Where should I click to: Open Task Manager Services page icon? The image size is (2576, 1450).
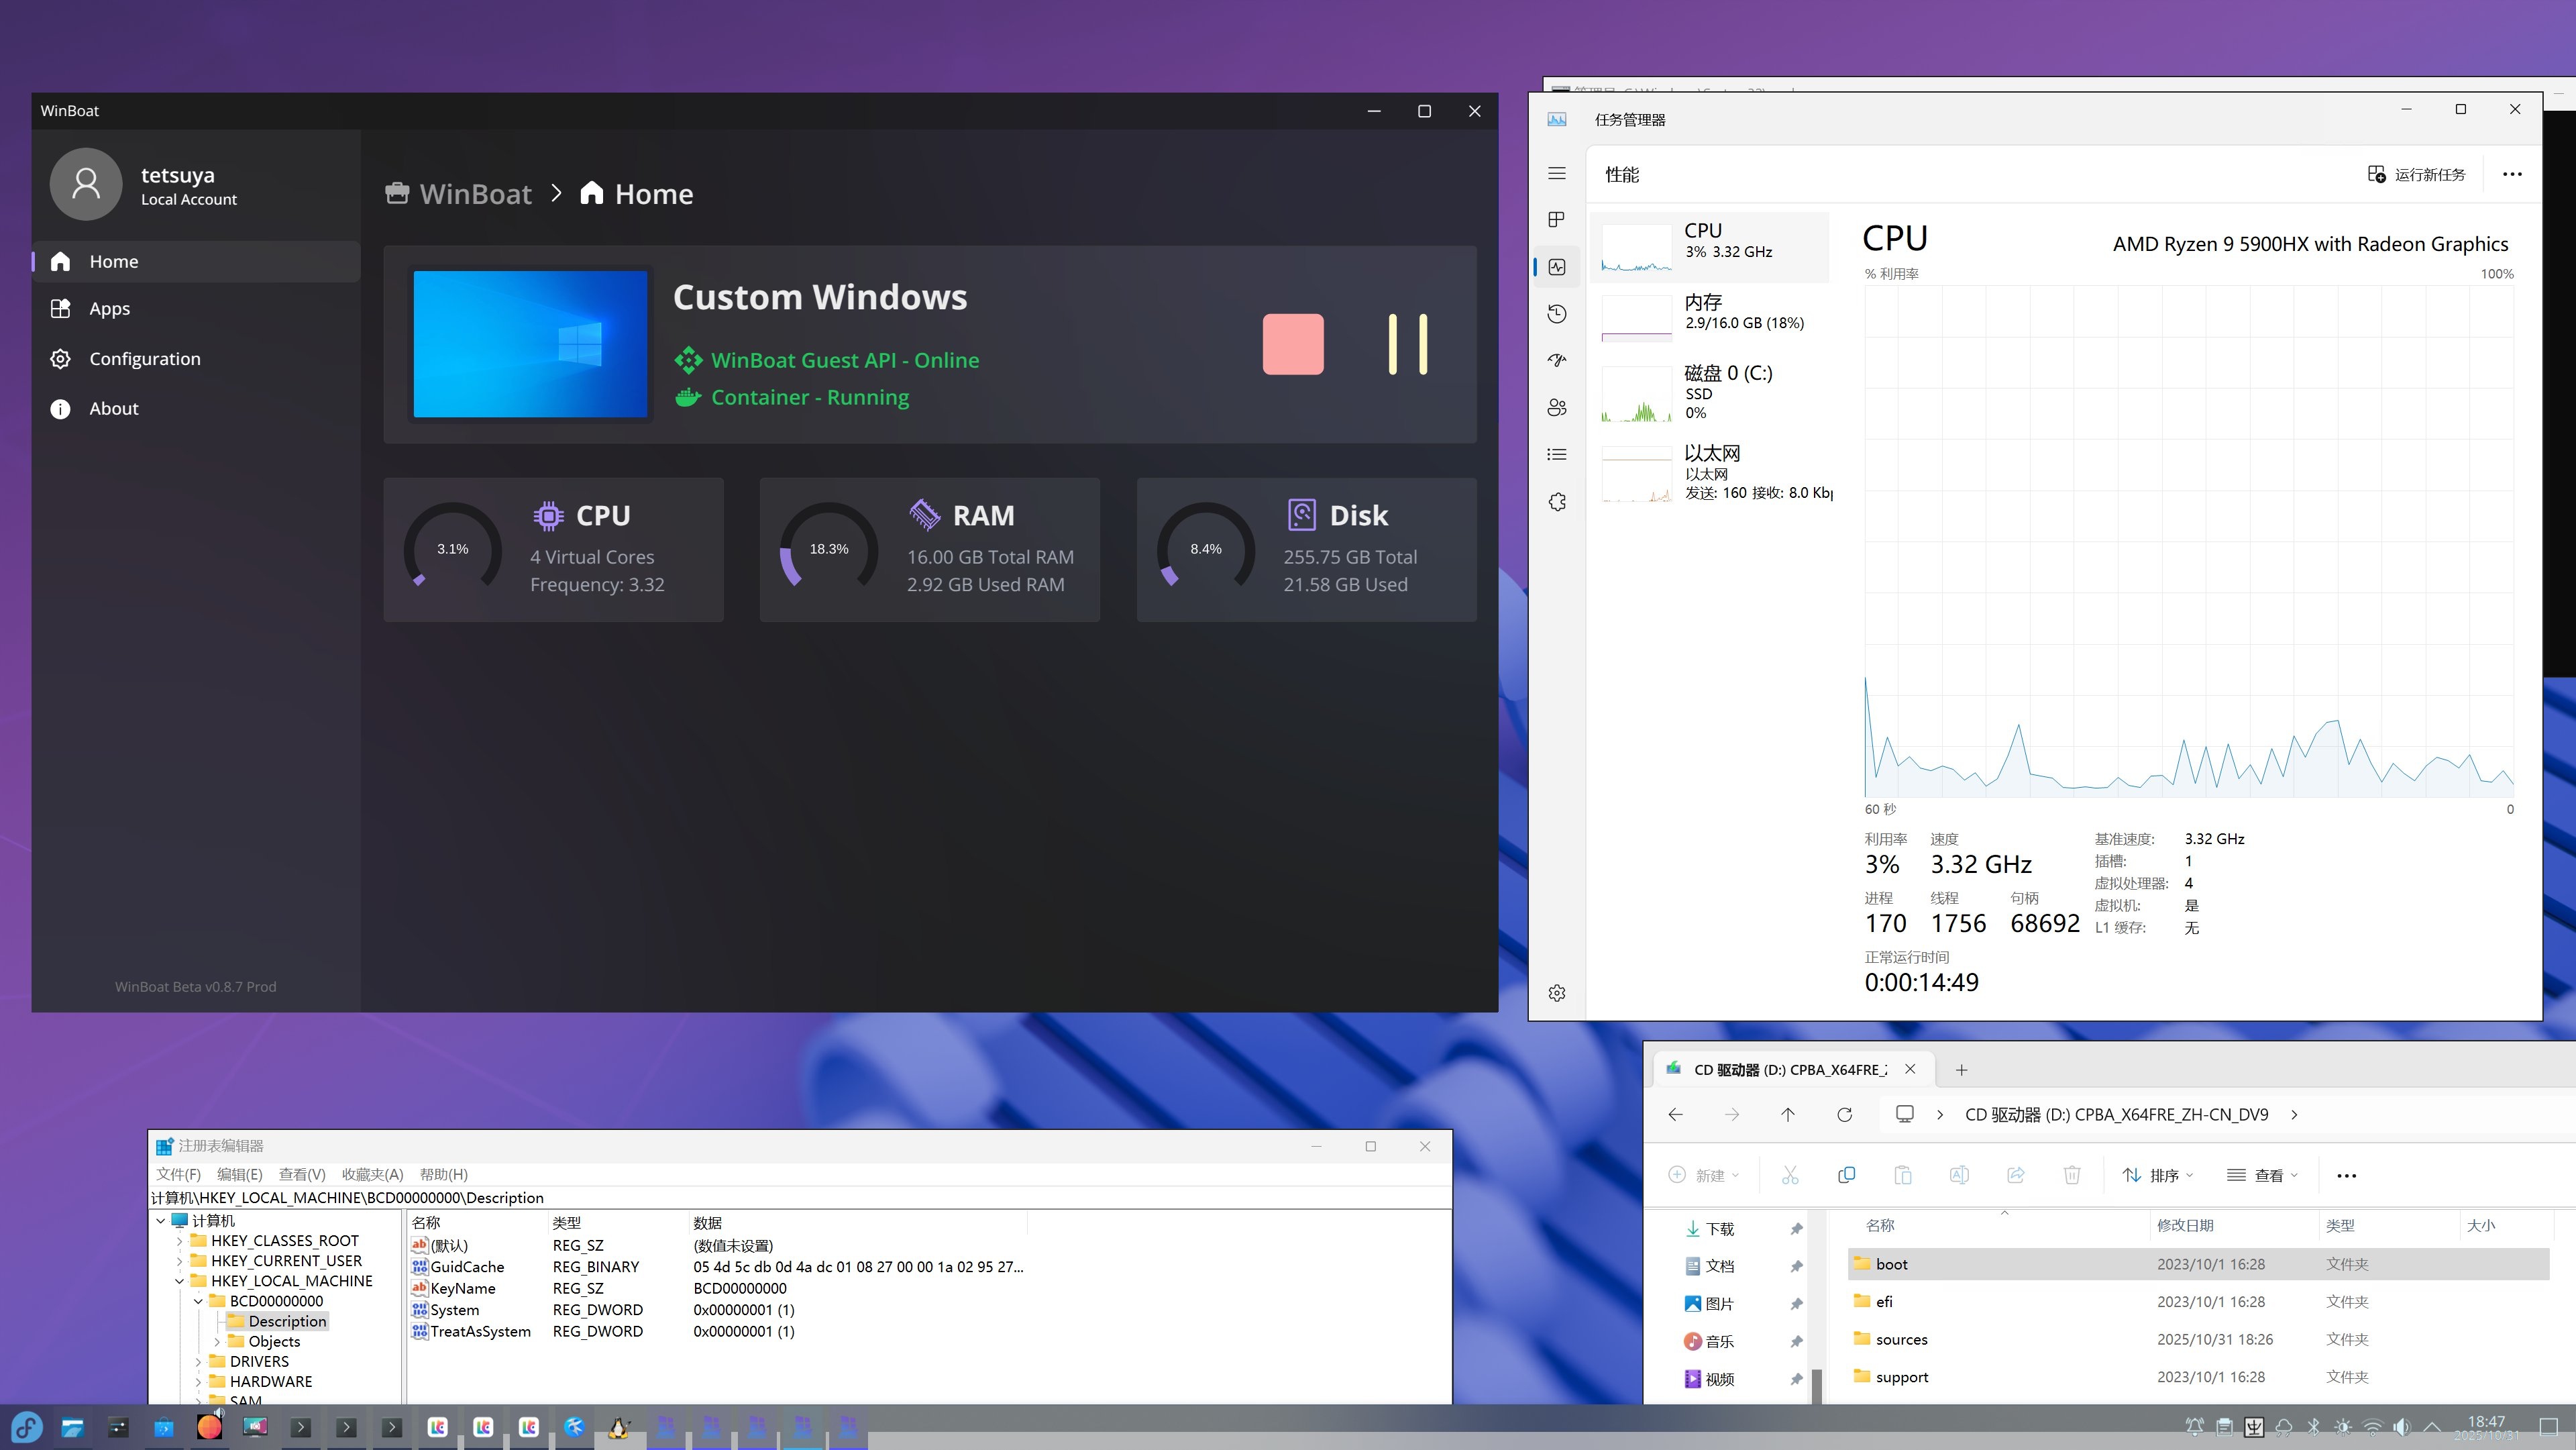(1557, 502)
